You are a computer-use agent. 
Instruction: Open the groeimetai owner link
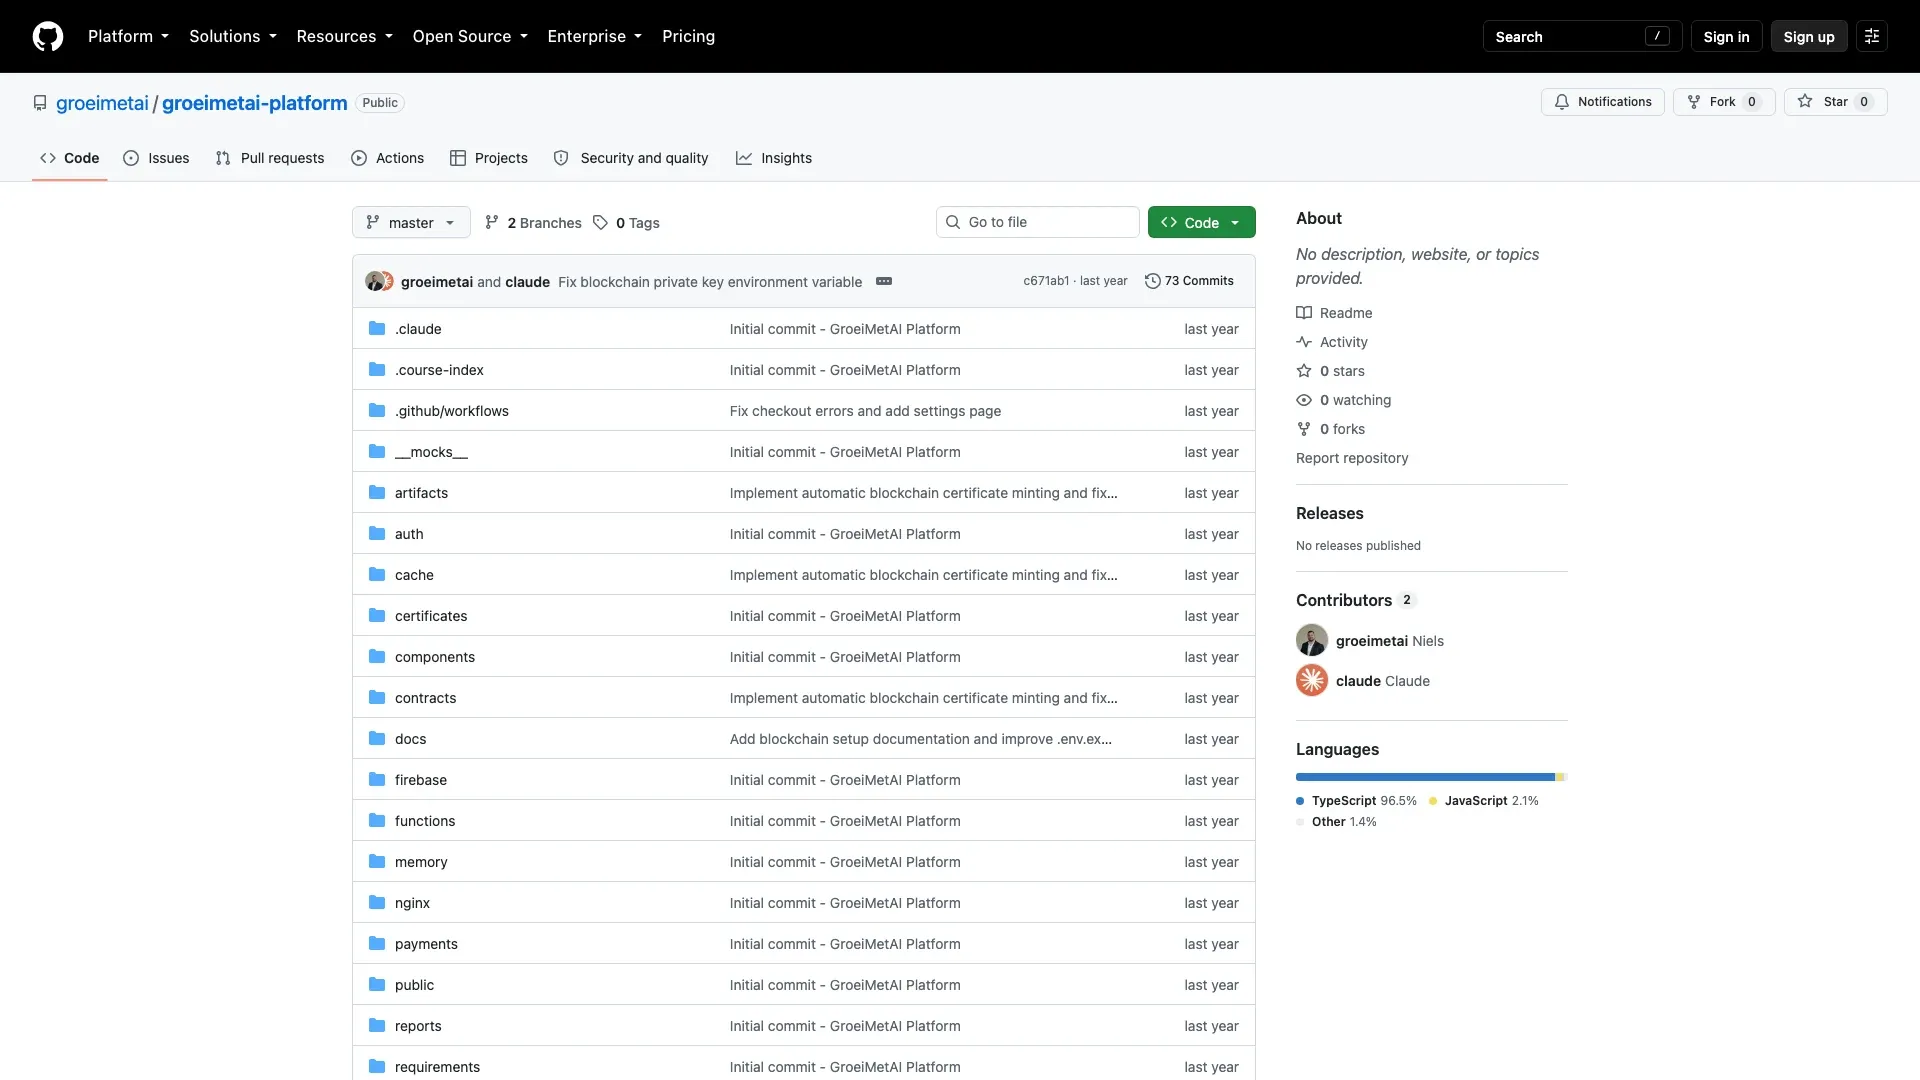coord(102,103)
